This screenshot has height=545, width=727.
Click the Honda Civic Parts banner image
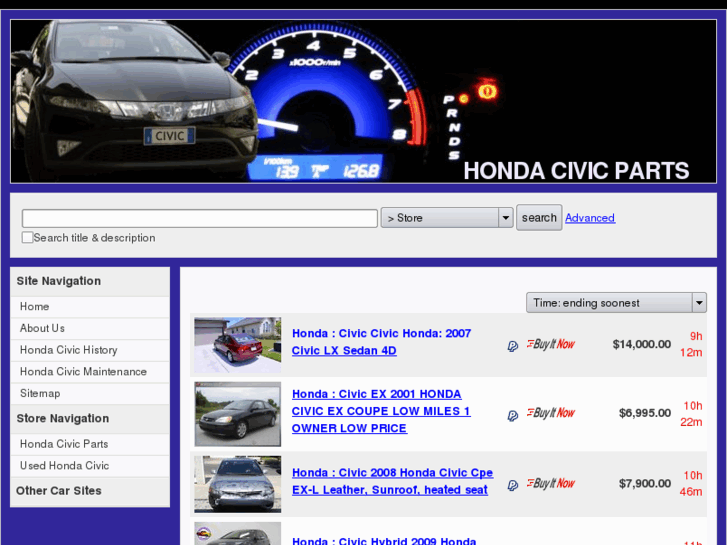coord(364,101)
